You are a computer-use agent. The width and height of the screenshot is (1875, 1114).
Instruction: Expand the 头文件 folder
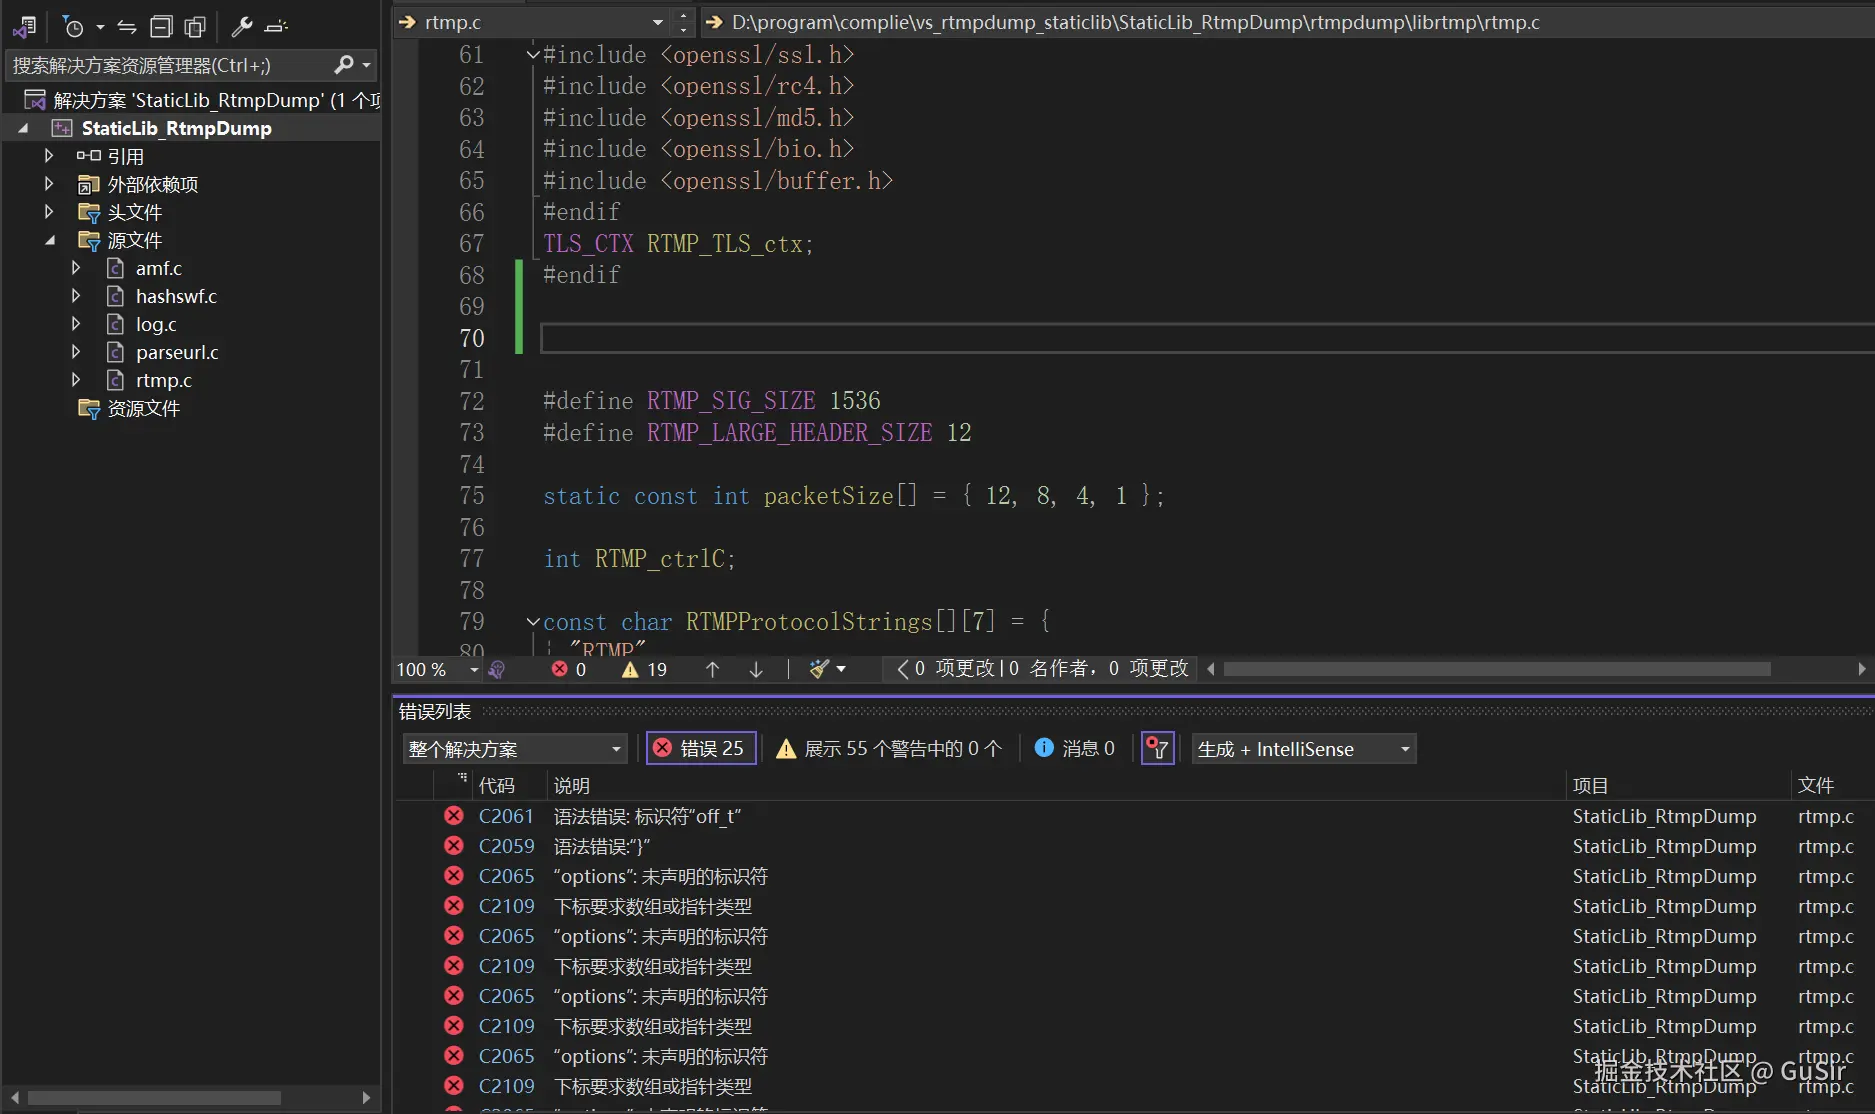point(48,212)
